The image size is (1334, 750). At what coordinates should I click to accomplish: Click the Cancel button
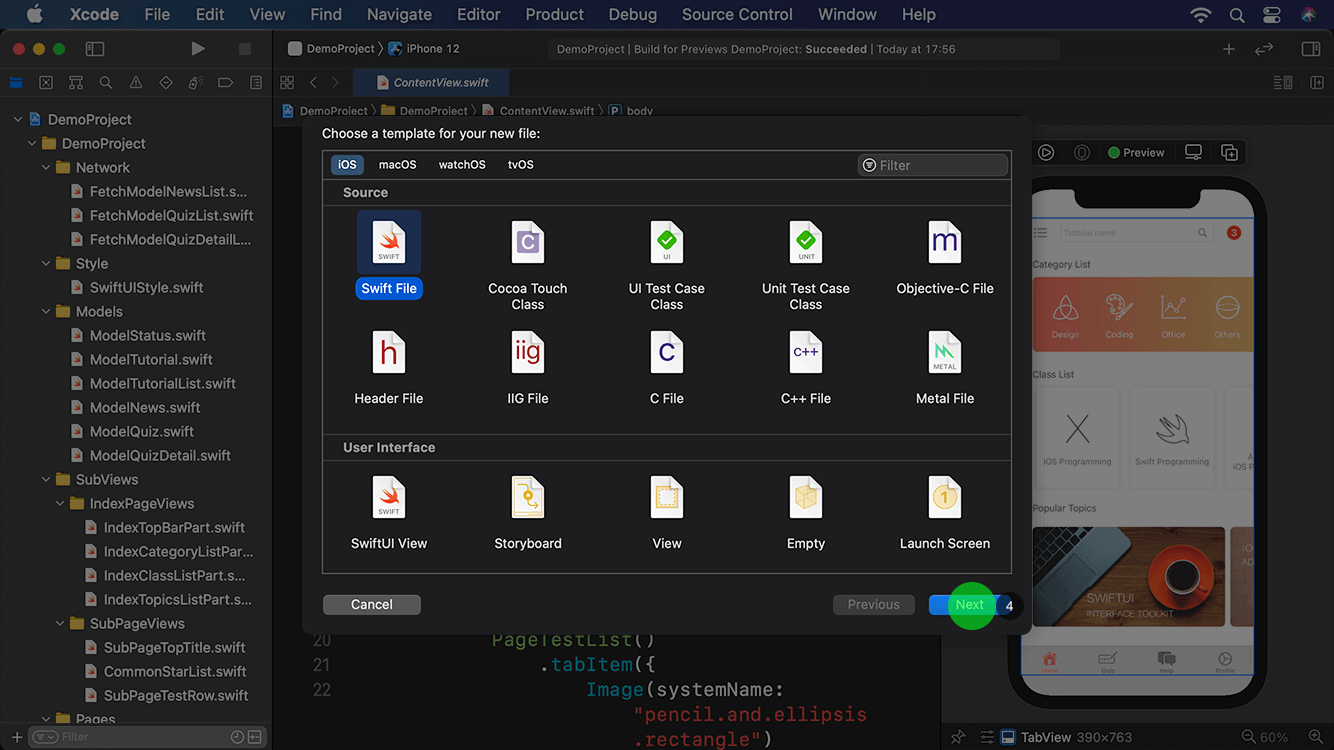click(372, 604)
